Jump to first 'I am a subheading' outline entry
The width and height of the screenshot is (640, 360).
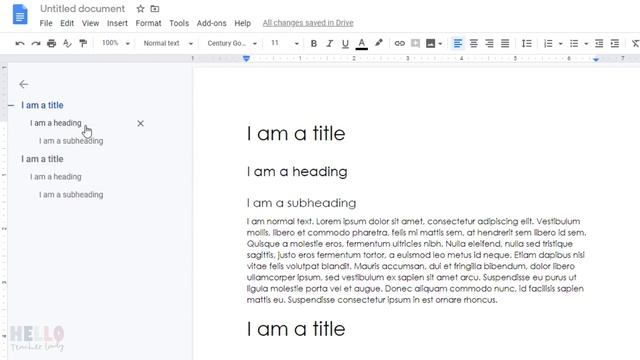[71, 141]
